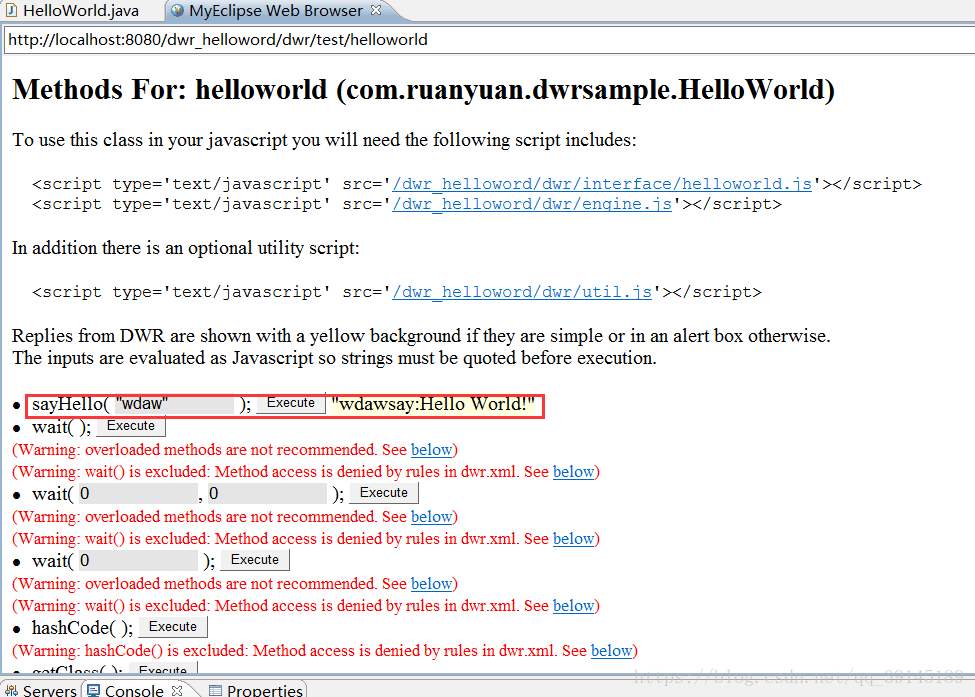This screenshot has width=975, height=697.
Task: Open the Properties view tab
Action: coord(256,690)
